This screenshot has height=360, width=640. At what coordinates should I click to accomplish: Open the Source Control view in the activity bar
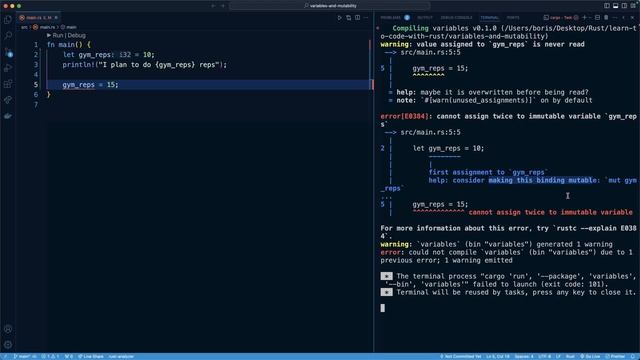point(8,52)
